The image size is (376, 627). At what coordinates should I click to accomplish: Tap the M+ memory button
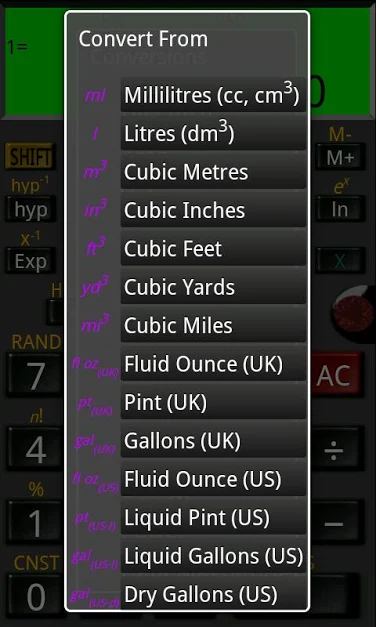[340, 158]
